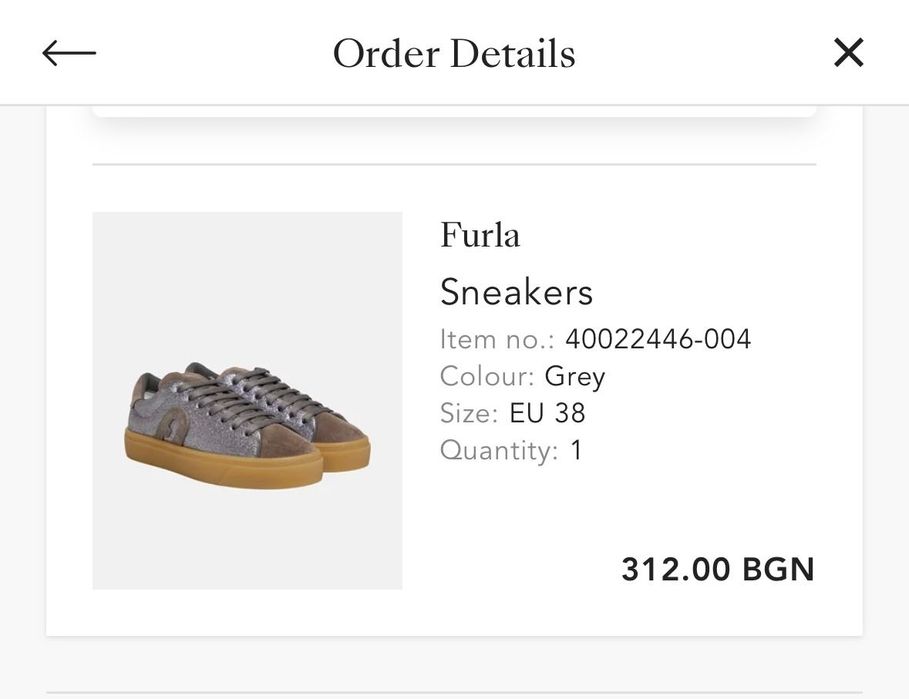Click the Grey colour value
Image resolution: width=909 pixels, height=699 pixels.
tap(575, 377)
